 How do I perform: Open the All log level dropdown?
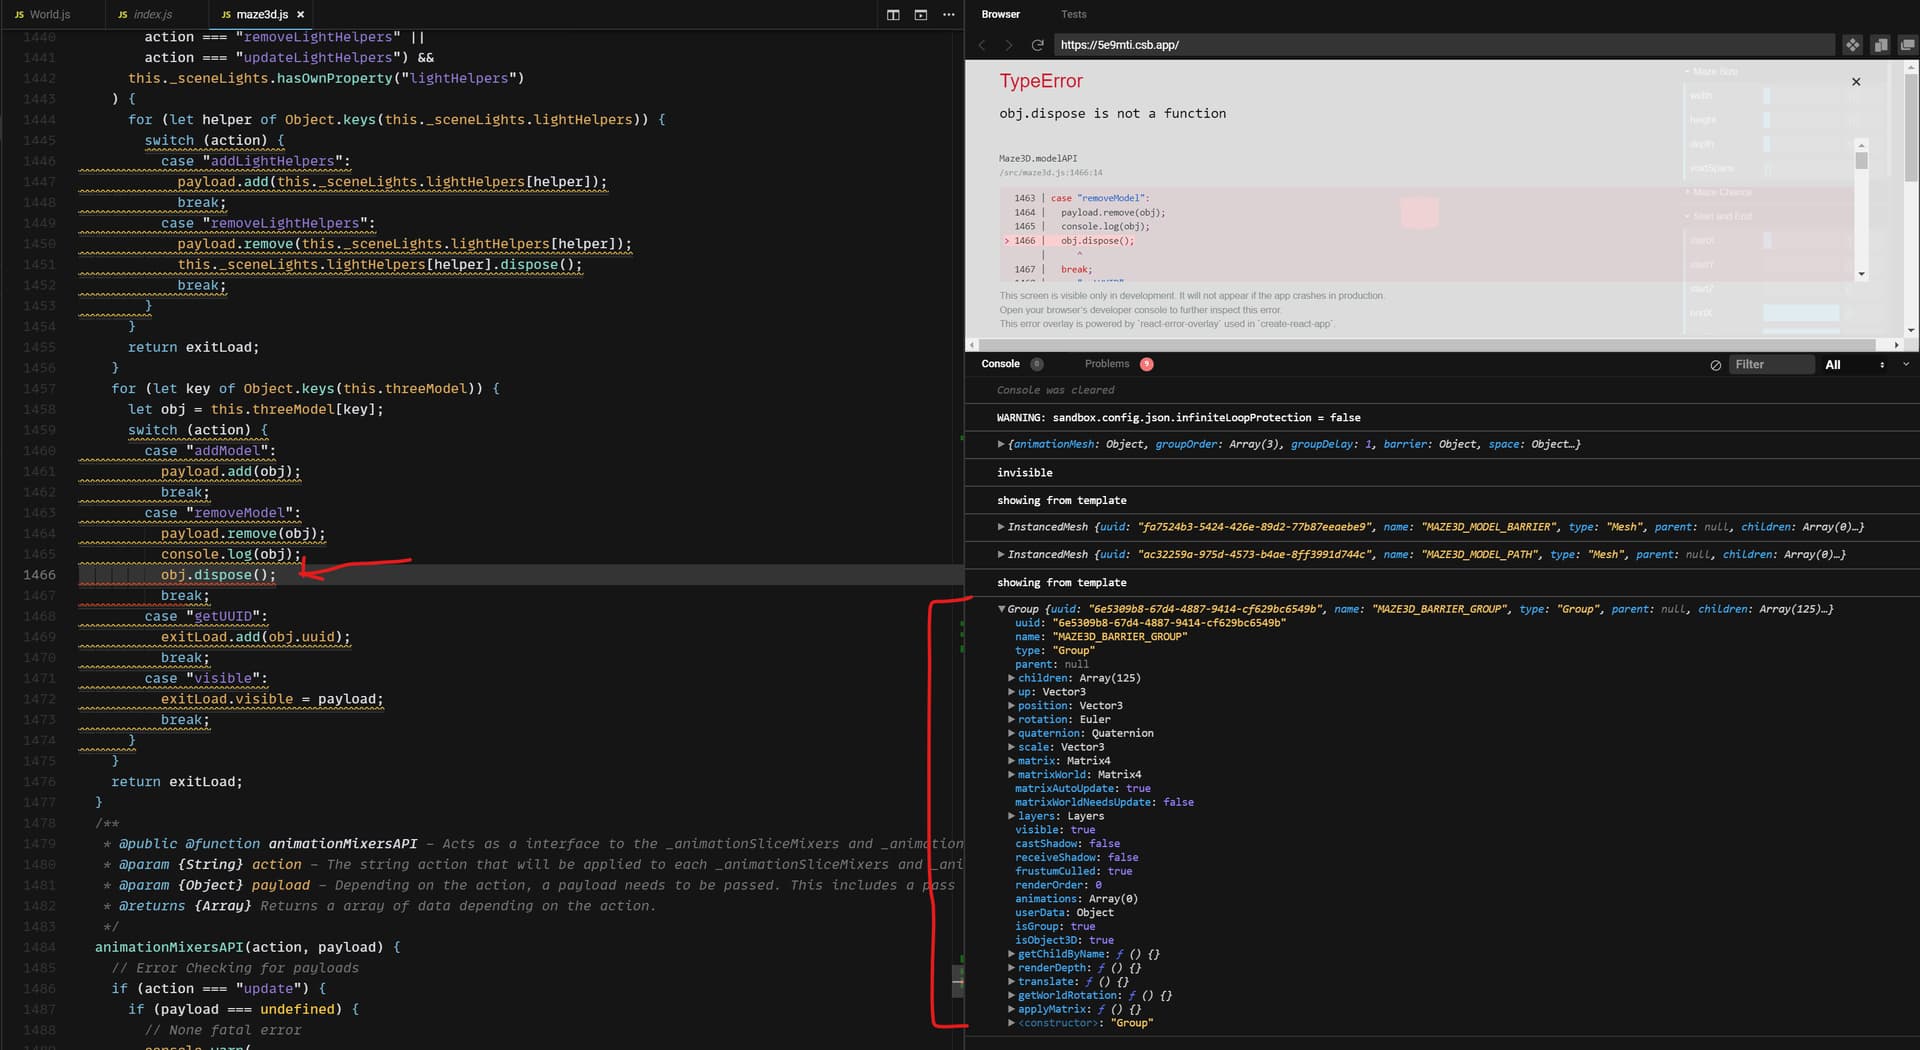click(x=1855, y=365)
